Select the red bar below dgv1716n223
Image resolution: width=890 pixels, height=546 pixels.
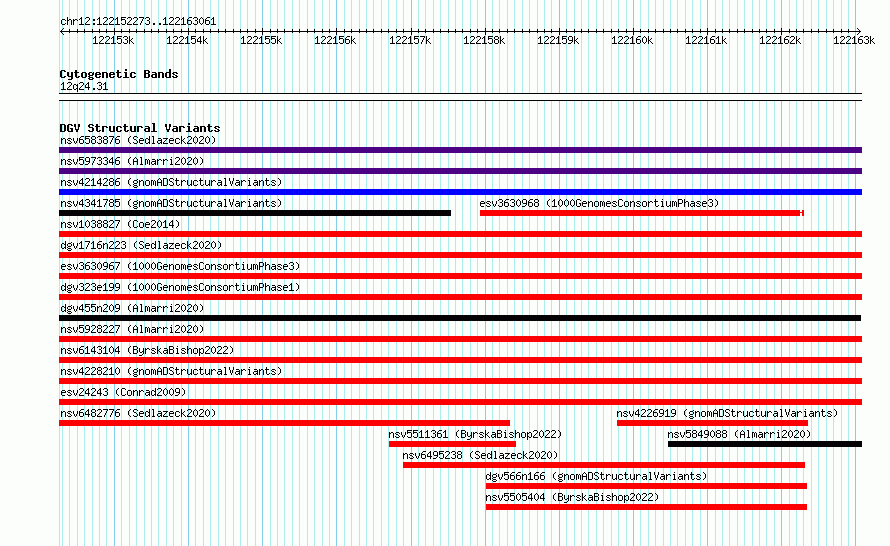click(460, 255)
